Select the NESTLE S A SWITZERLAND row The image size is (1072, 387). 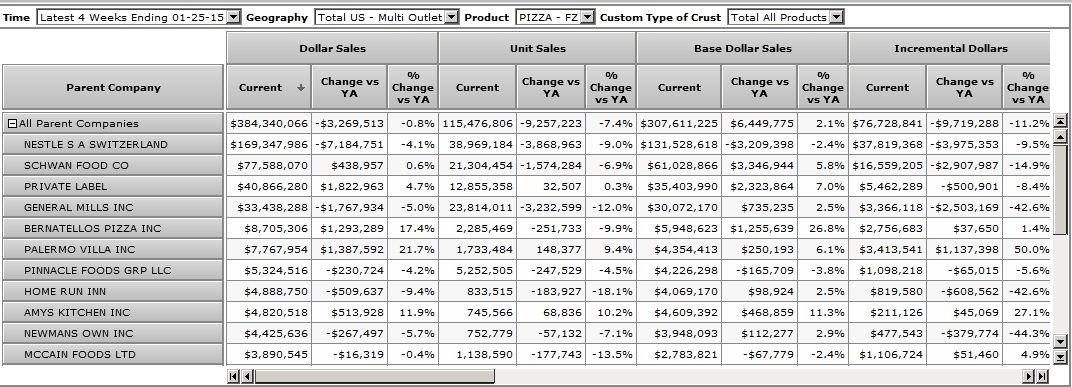pyautogui.click(x=113, y=145)
